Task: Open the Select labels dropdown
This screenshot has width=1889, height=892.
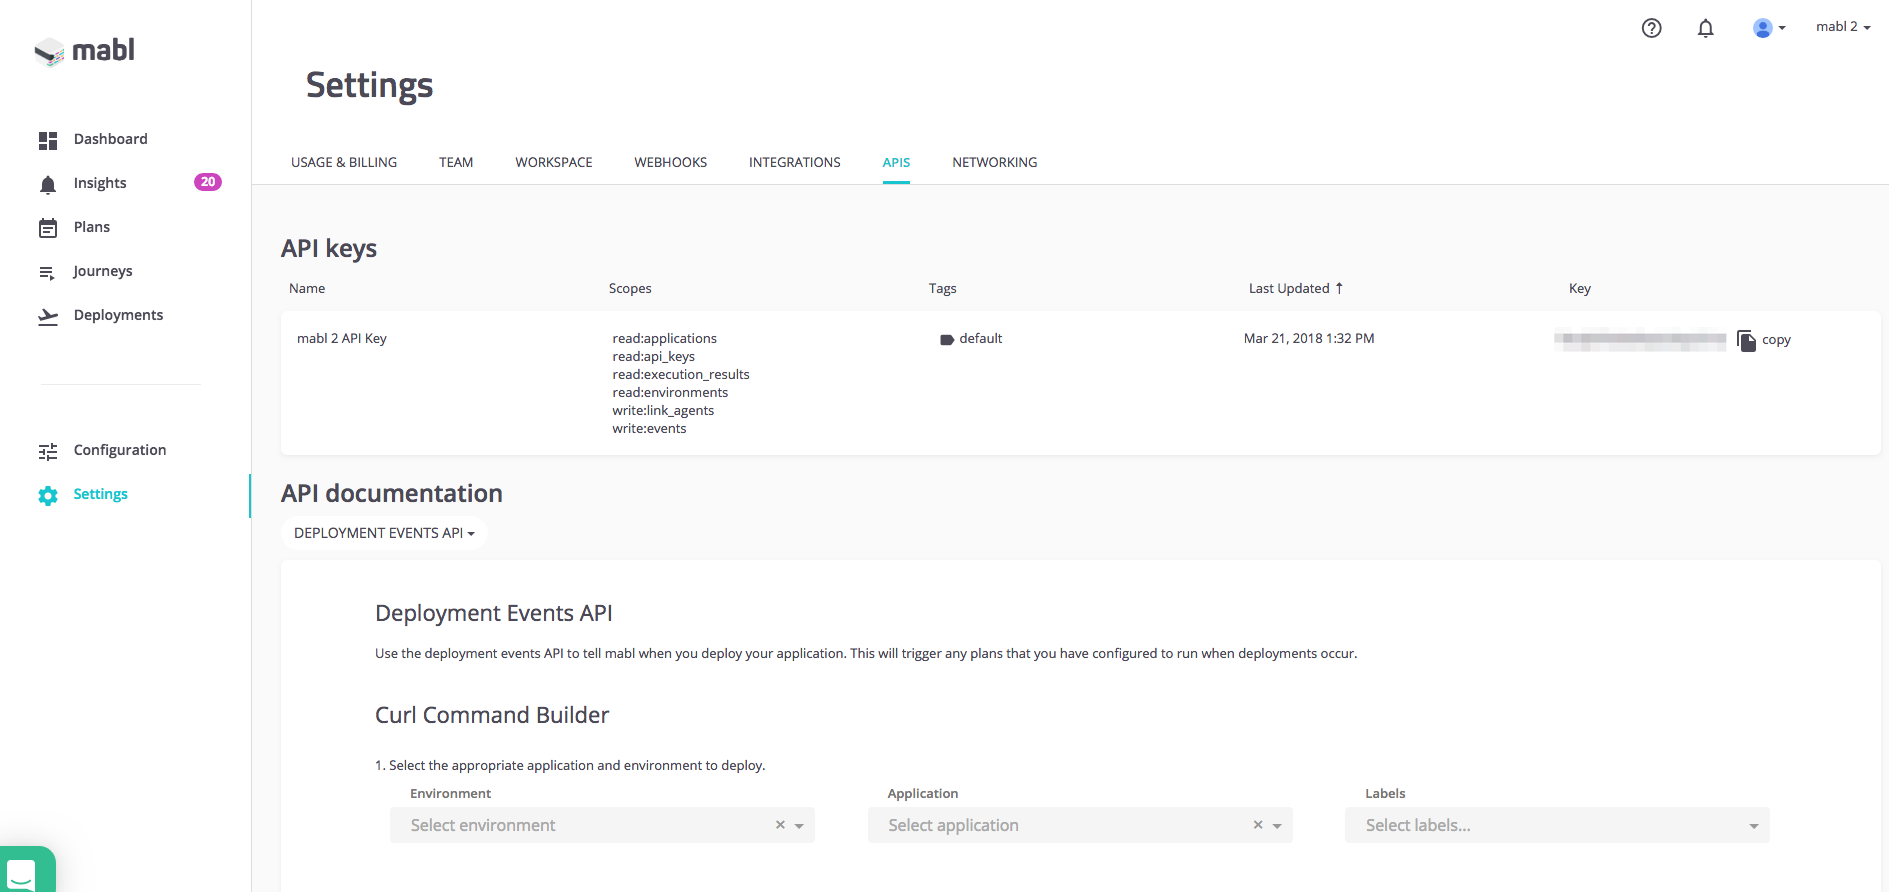Action: (1557, 825)
